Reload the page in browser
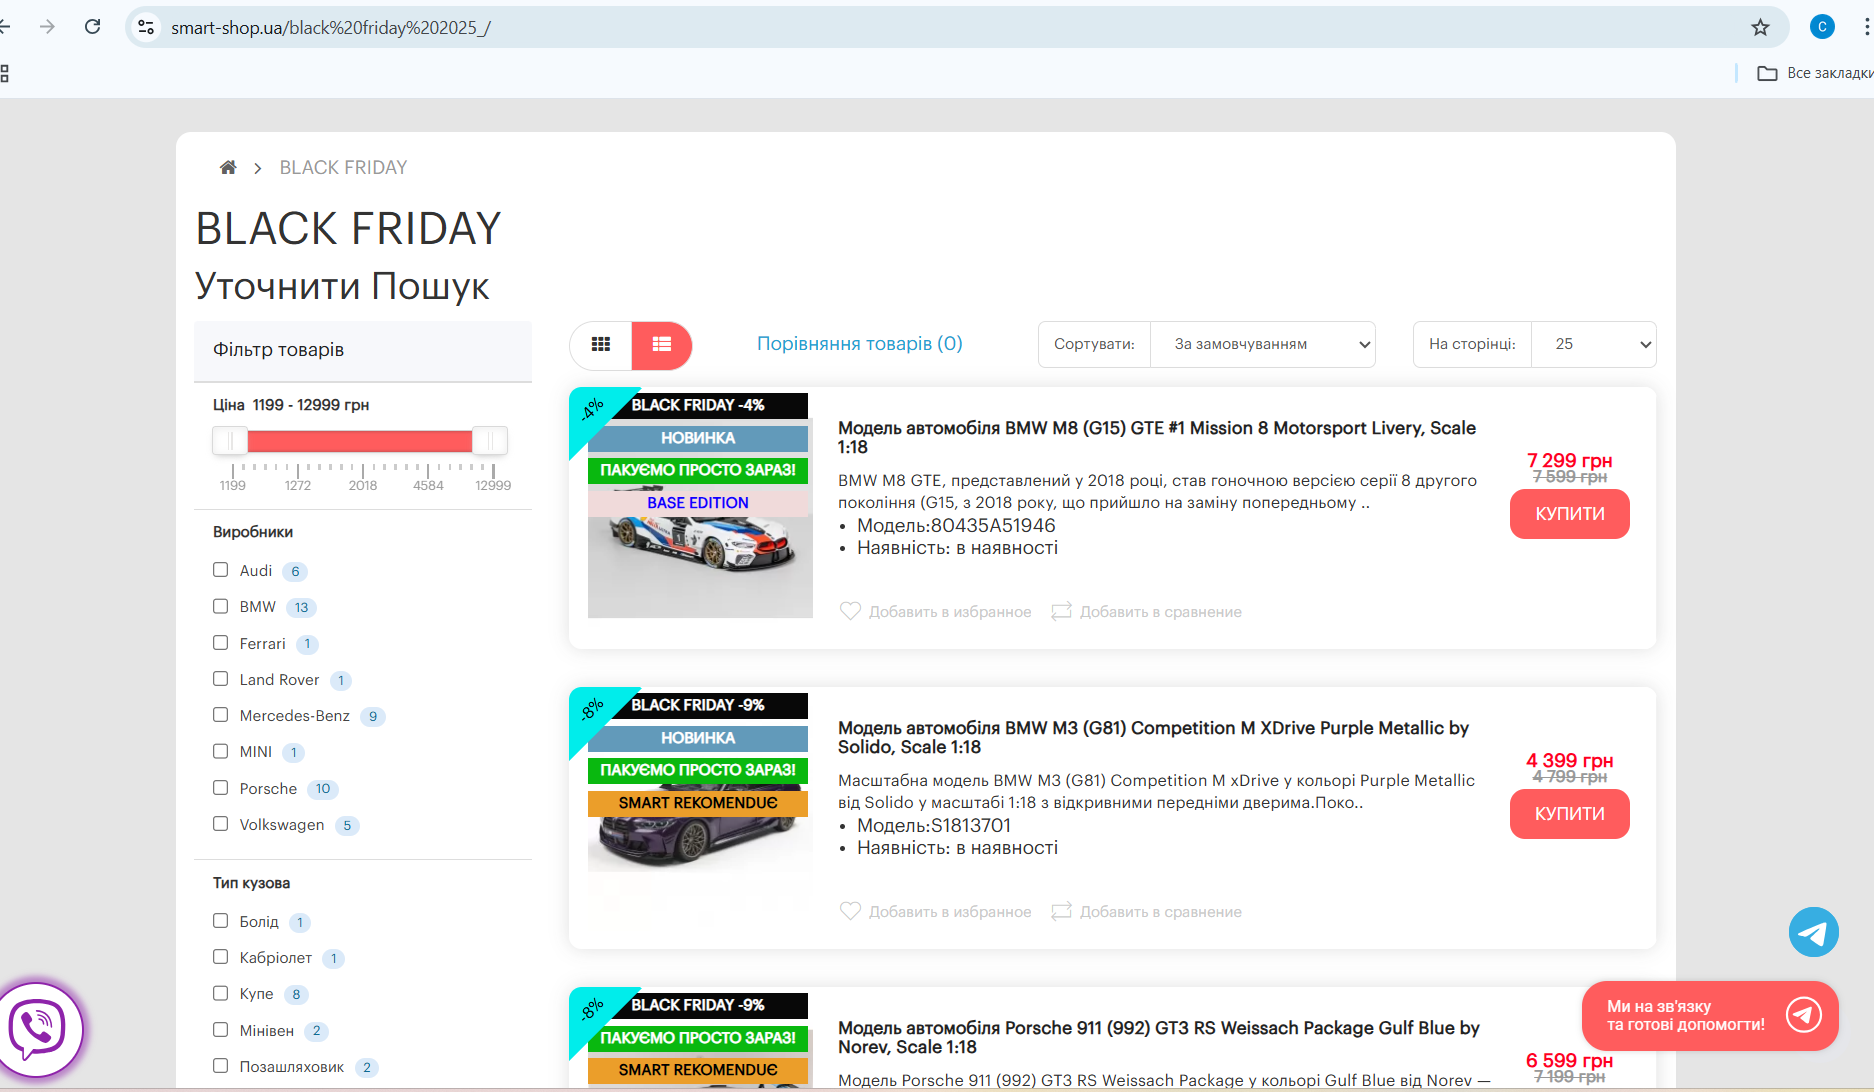The image size is (1874, 1092). coord(93,27)
